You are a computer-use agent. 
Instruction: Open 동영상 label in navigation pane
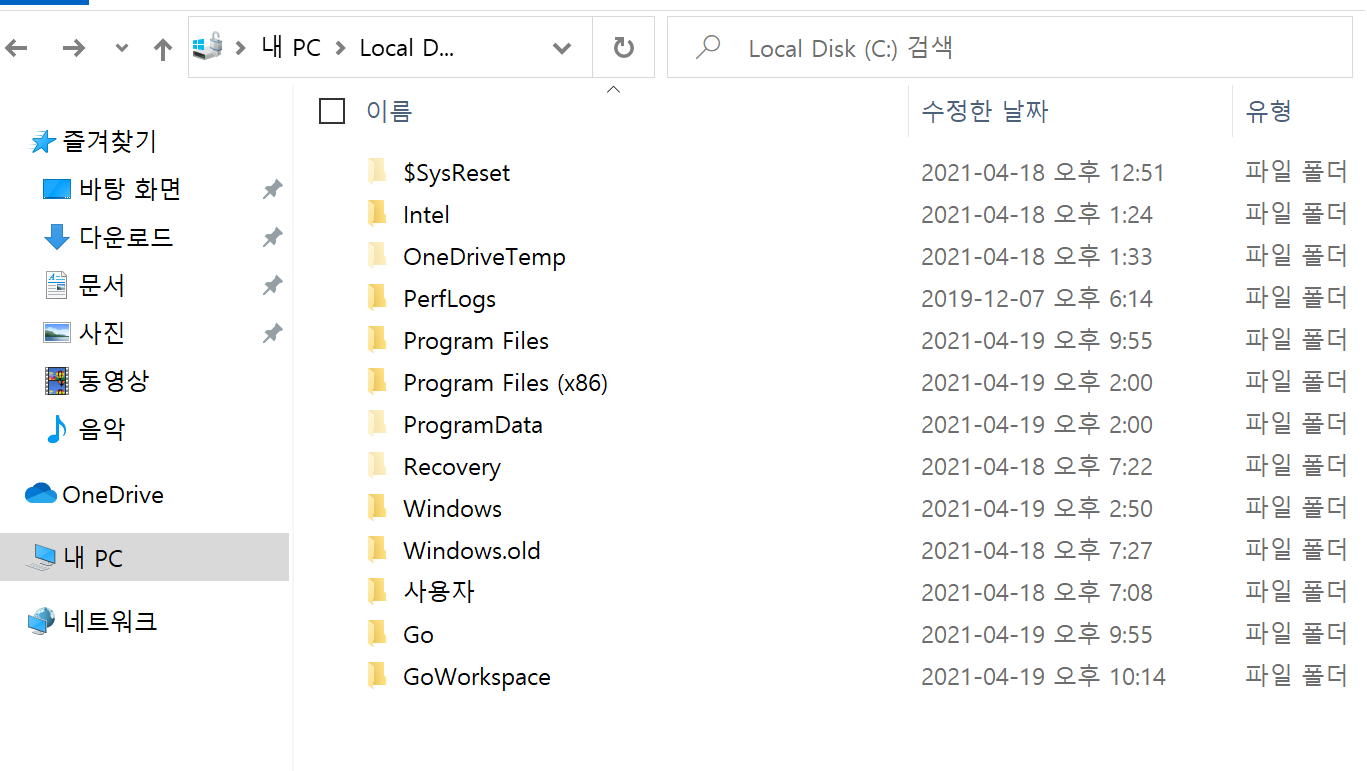click(114, 380)
